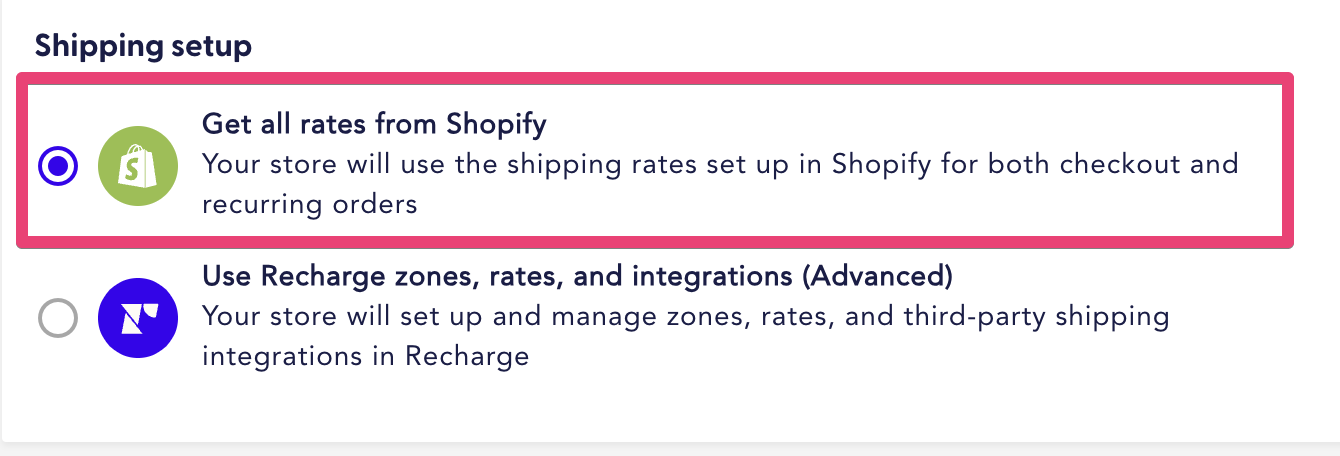Pick the Use Recharge zones, rates, and integrations title
1340x456 pixels.
[577, 275]
